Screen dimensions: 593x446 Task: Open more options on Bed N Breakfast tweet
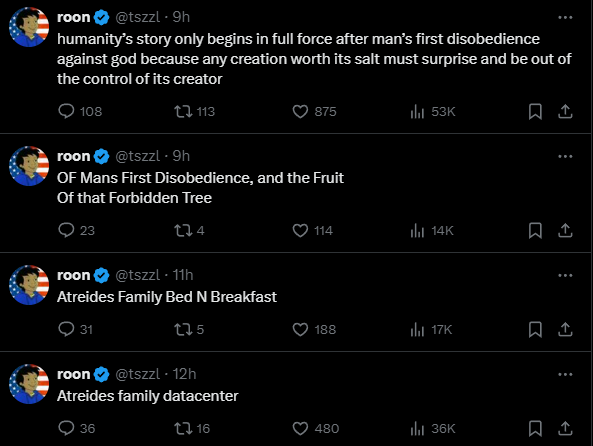(565, 275)
